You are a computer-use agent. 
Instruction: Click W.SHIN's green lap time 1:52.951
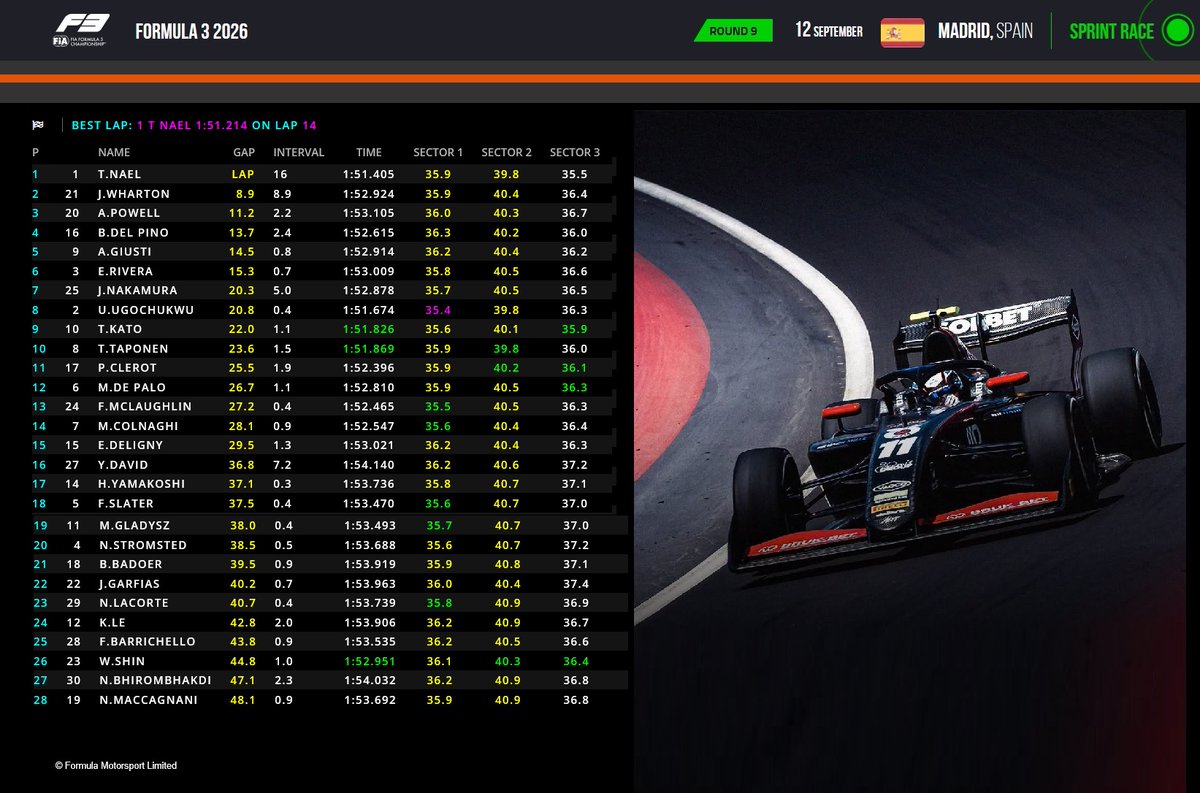(369, 661)
